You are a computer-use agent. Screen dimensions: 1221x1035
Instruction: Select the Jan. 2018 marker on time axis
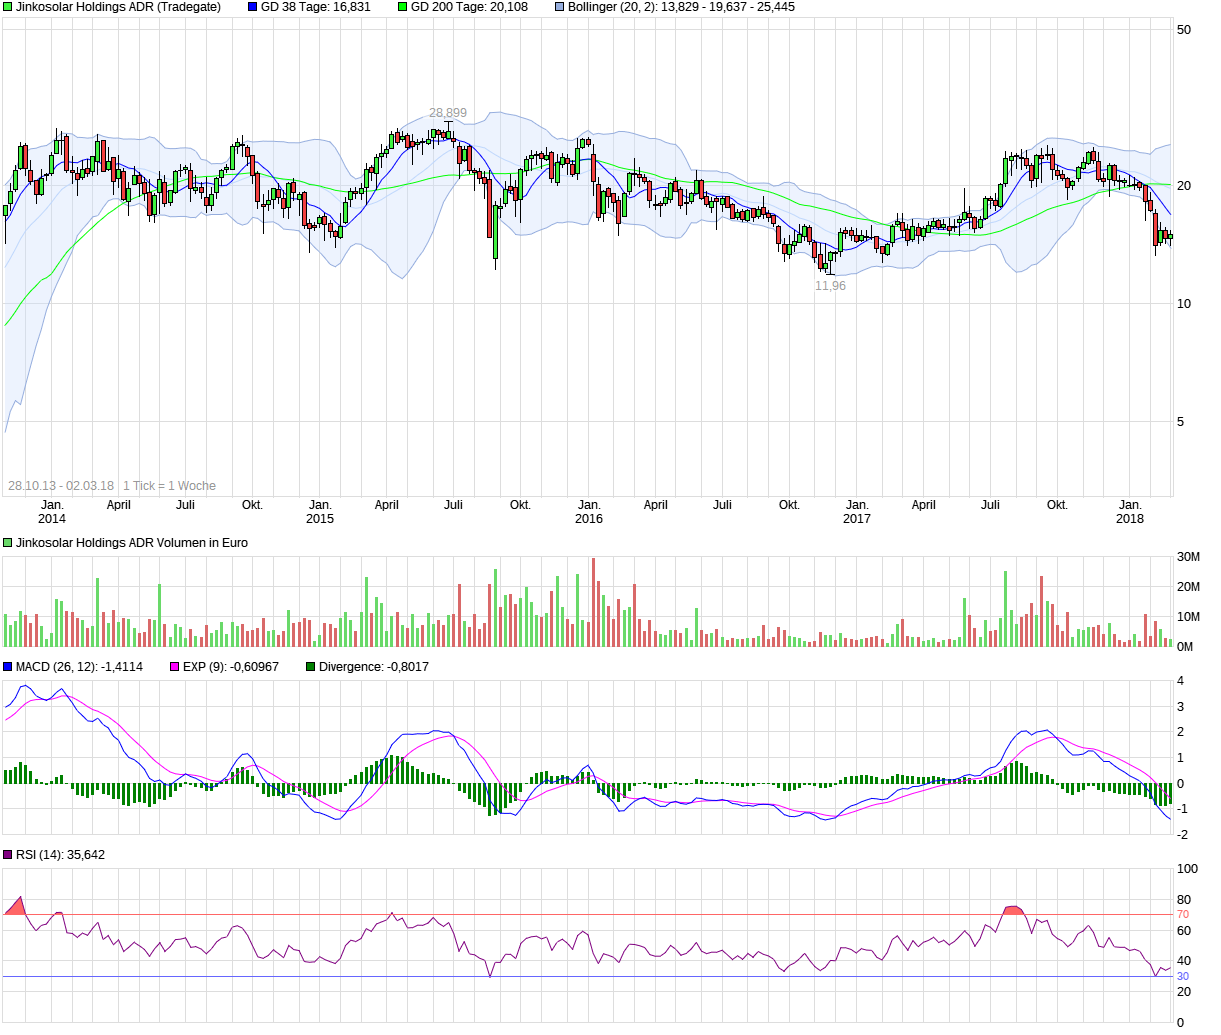pos(1130,511)
